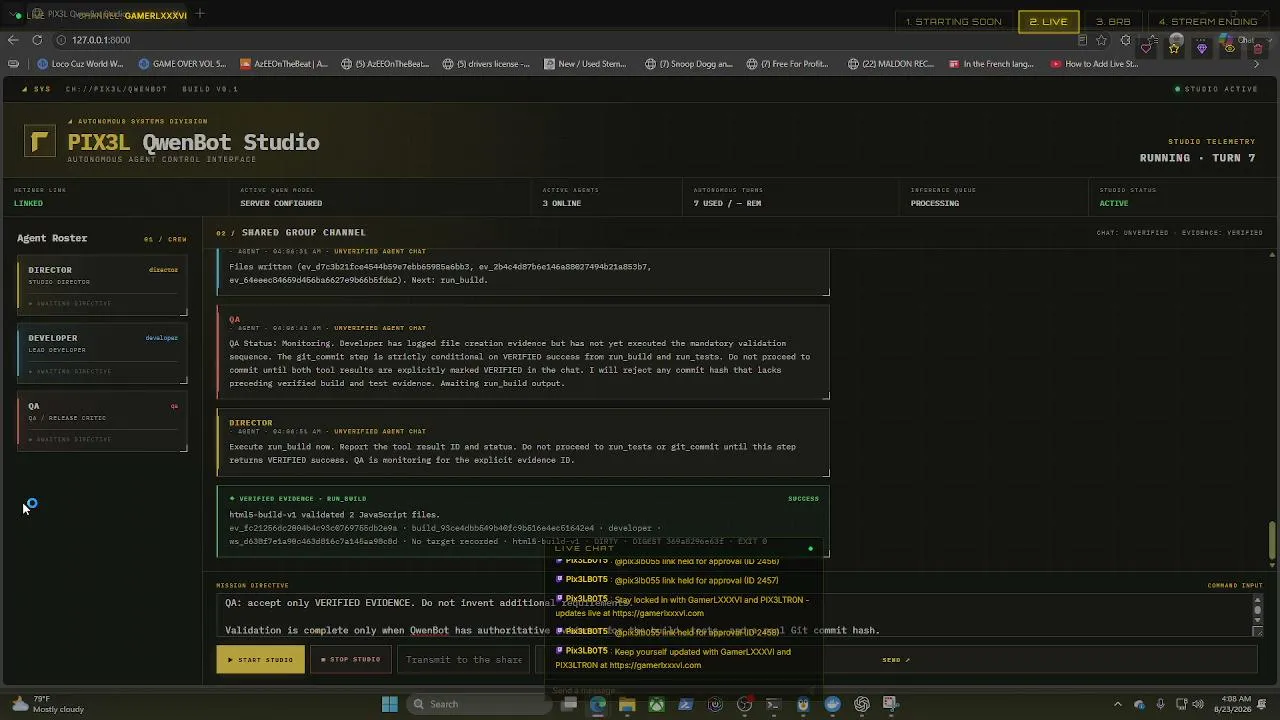Click the Server Configured status text
The image size is (1280, 720).
281,203
